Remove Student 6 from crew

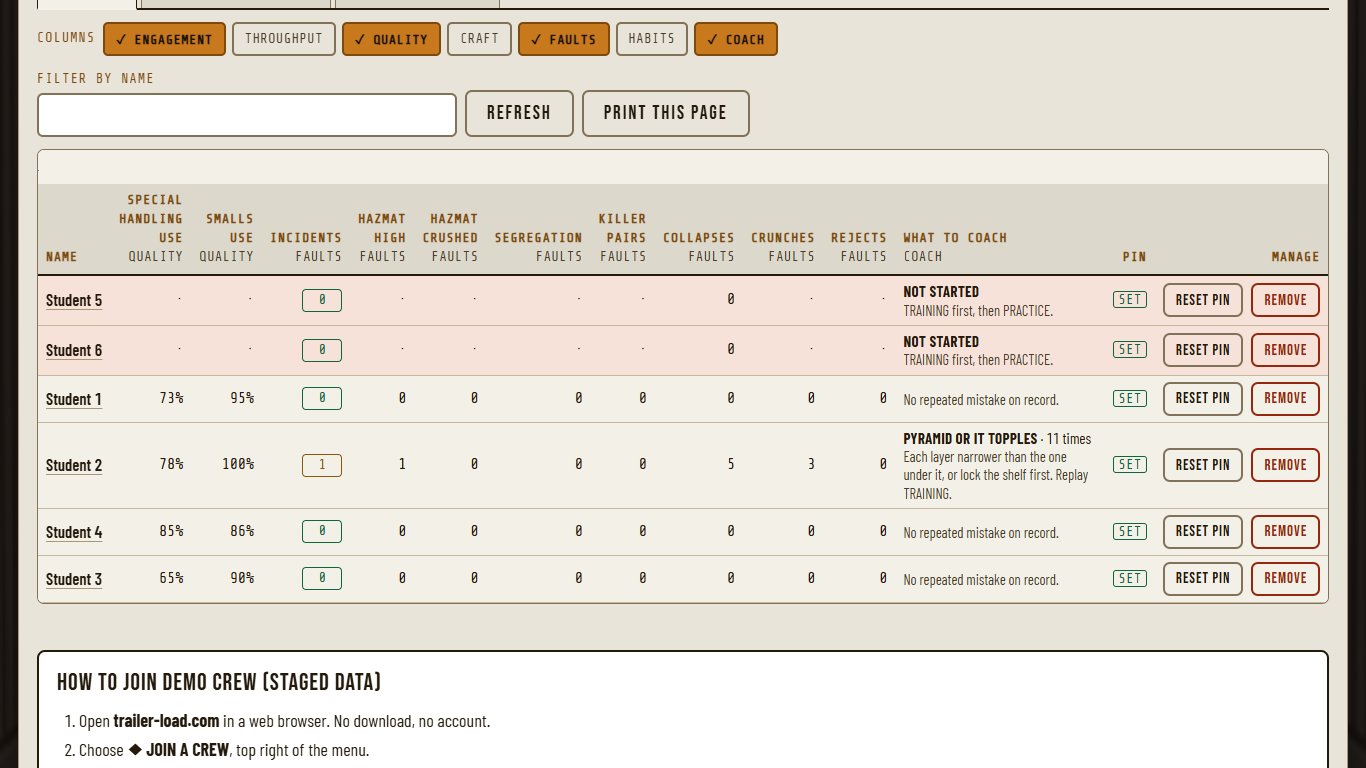pos(1285,350)
